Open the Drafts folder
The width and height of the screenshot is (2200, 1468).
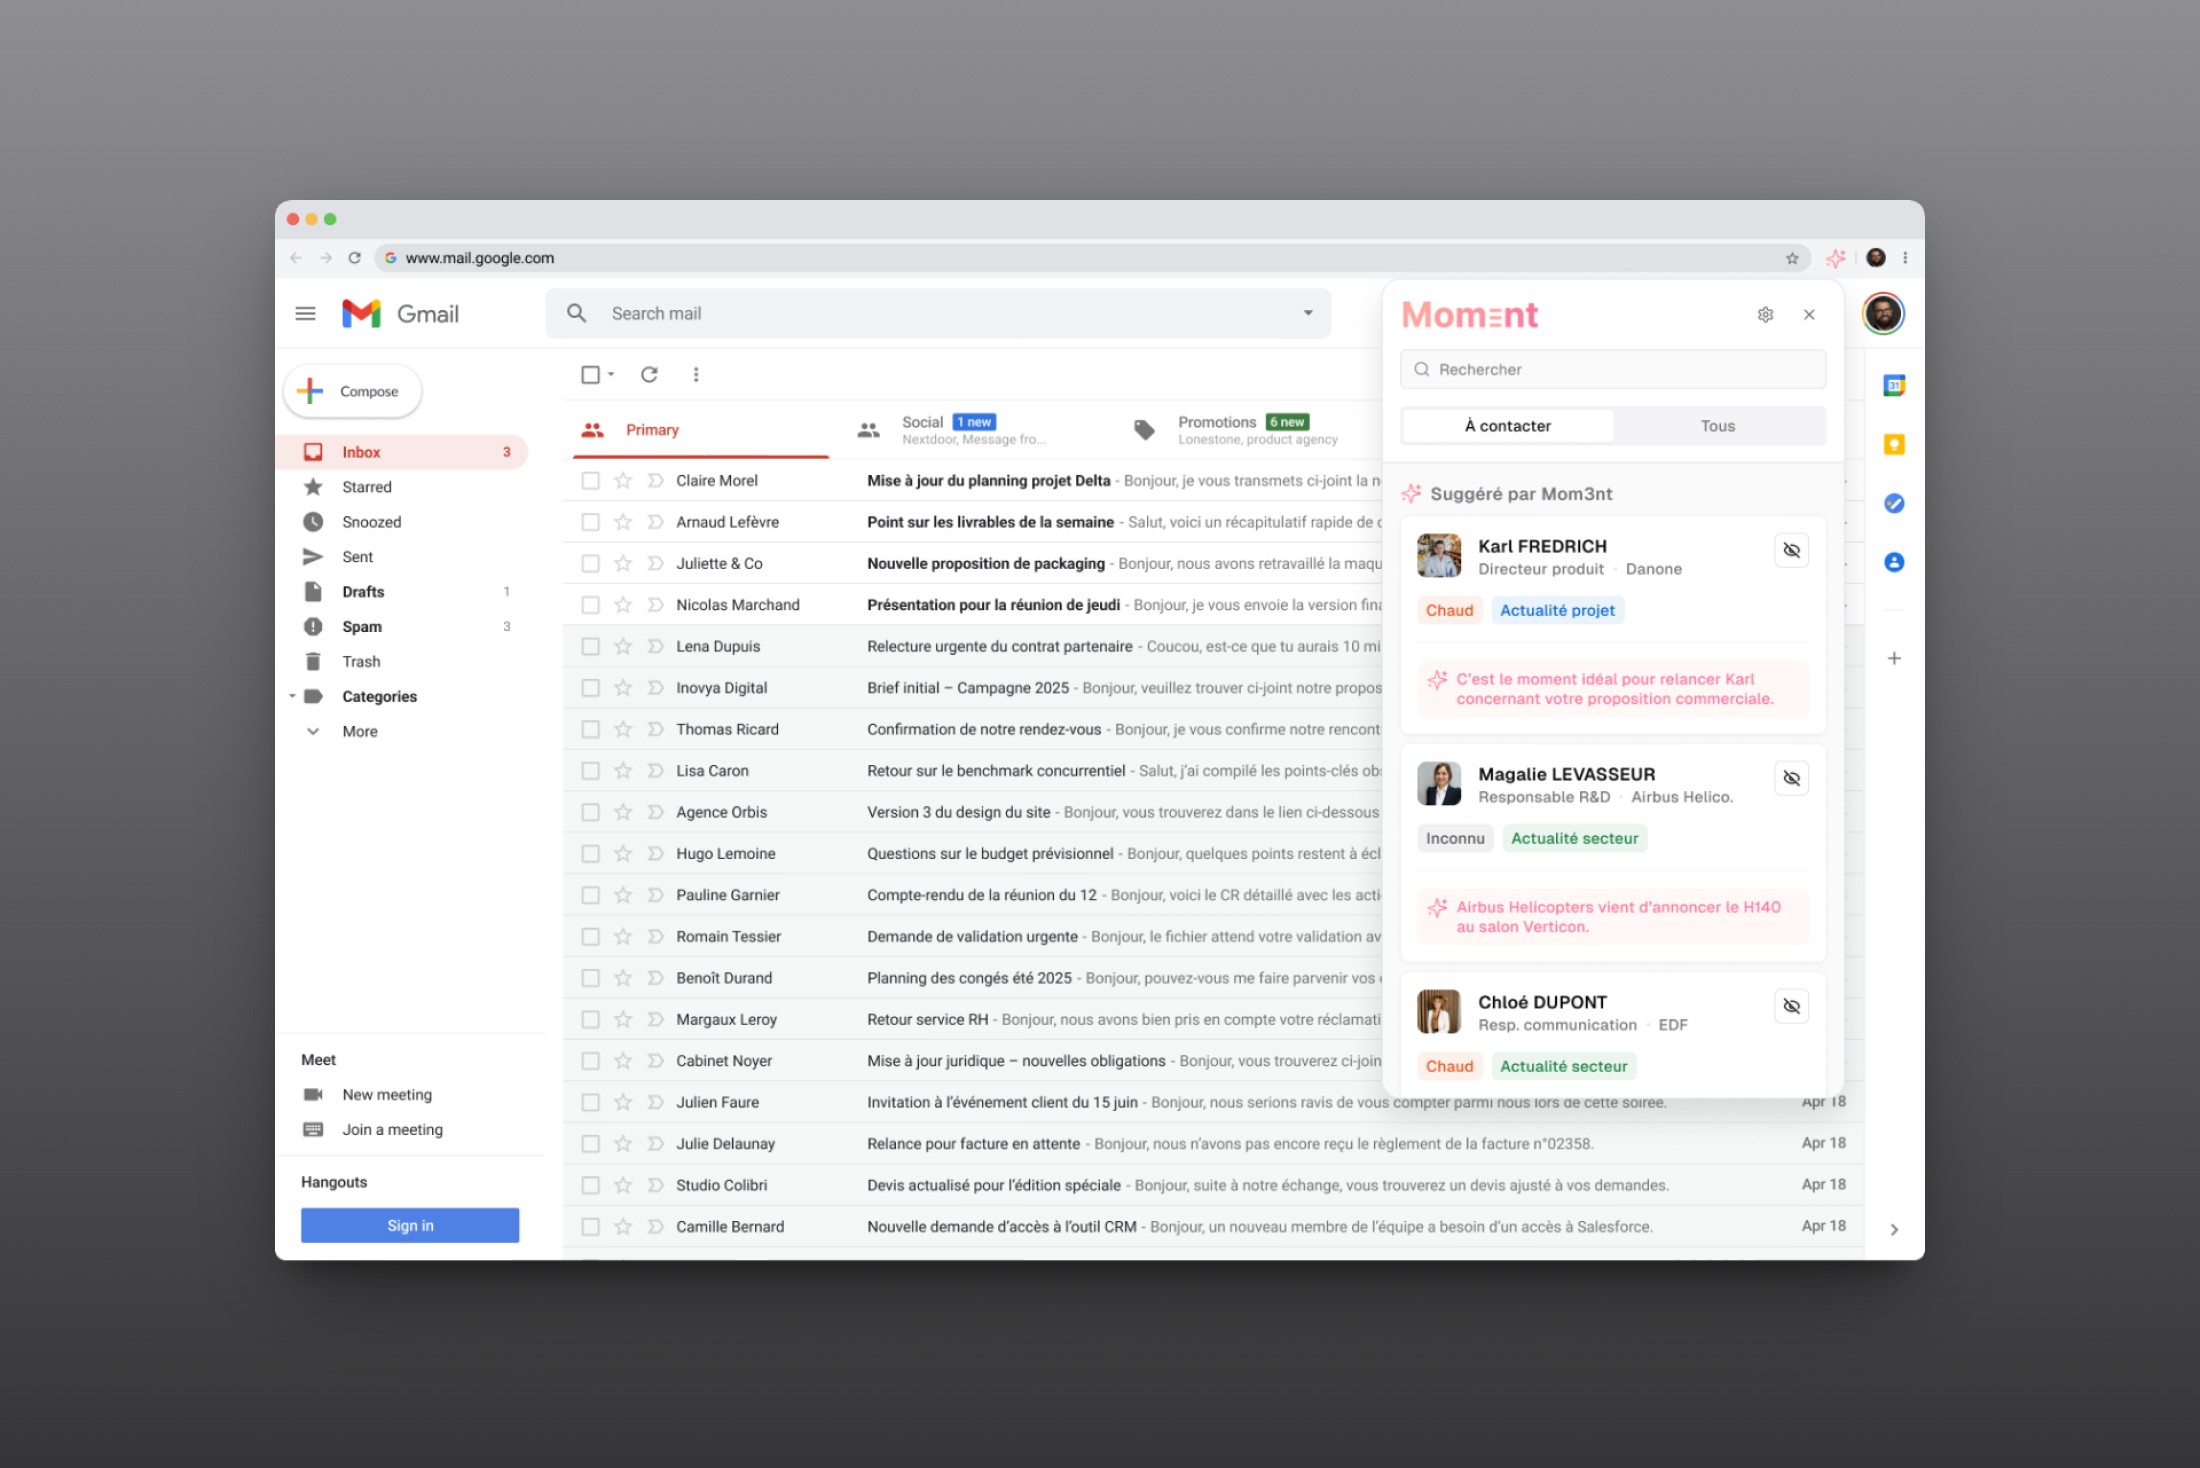363,592
